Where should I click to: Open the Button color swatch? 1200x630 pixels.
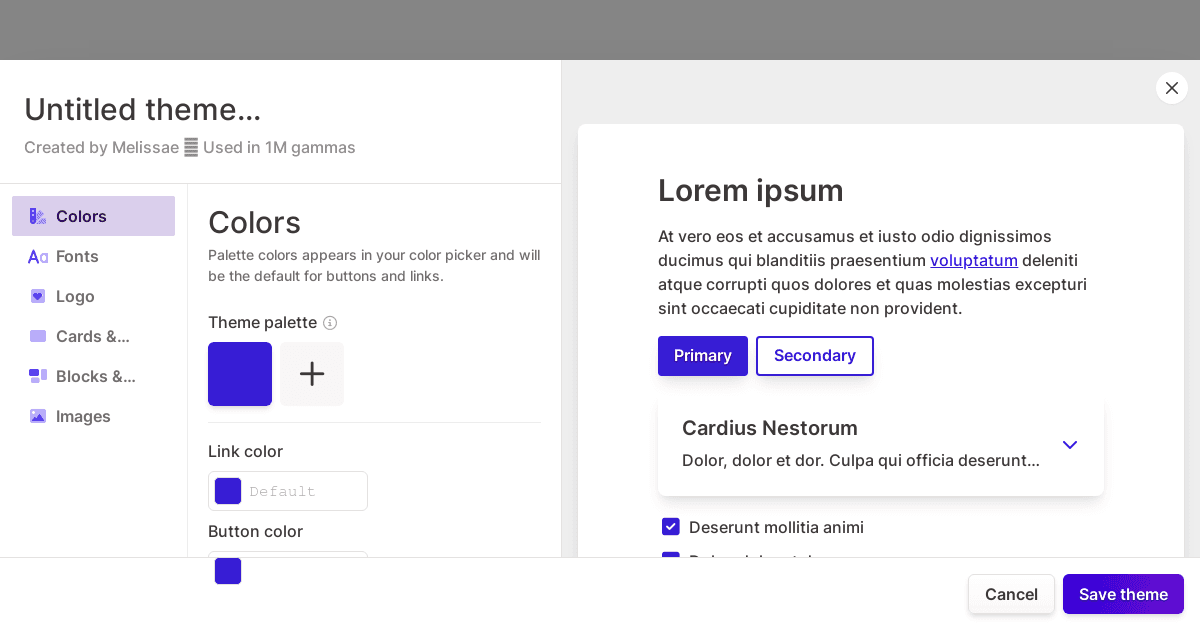[228, 570]
